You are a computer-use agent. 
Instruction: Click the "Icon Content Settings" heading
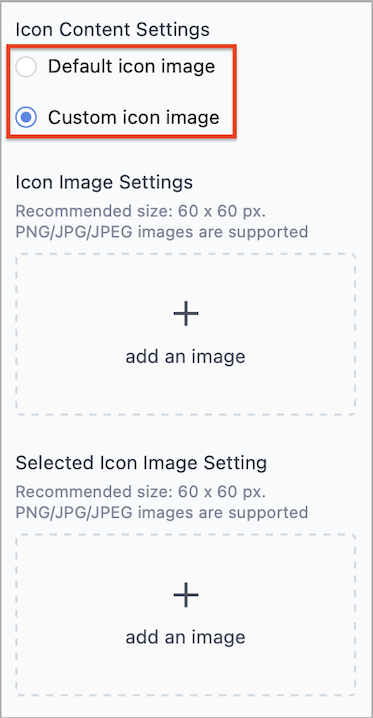[113, 30]
